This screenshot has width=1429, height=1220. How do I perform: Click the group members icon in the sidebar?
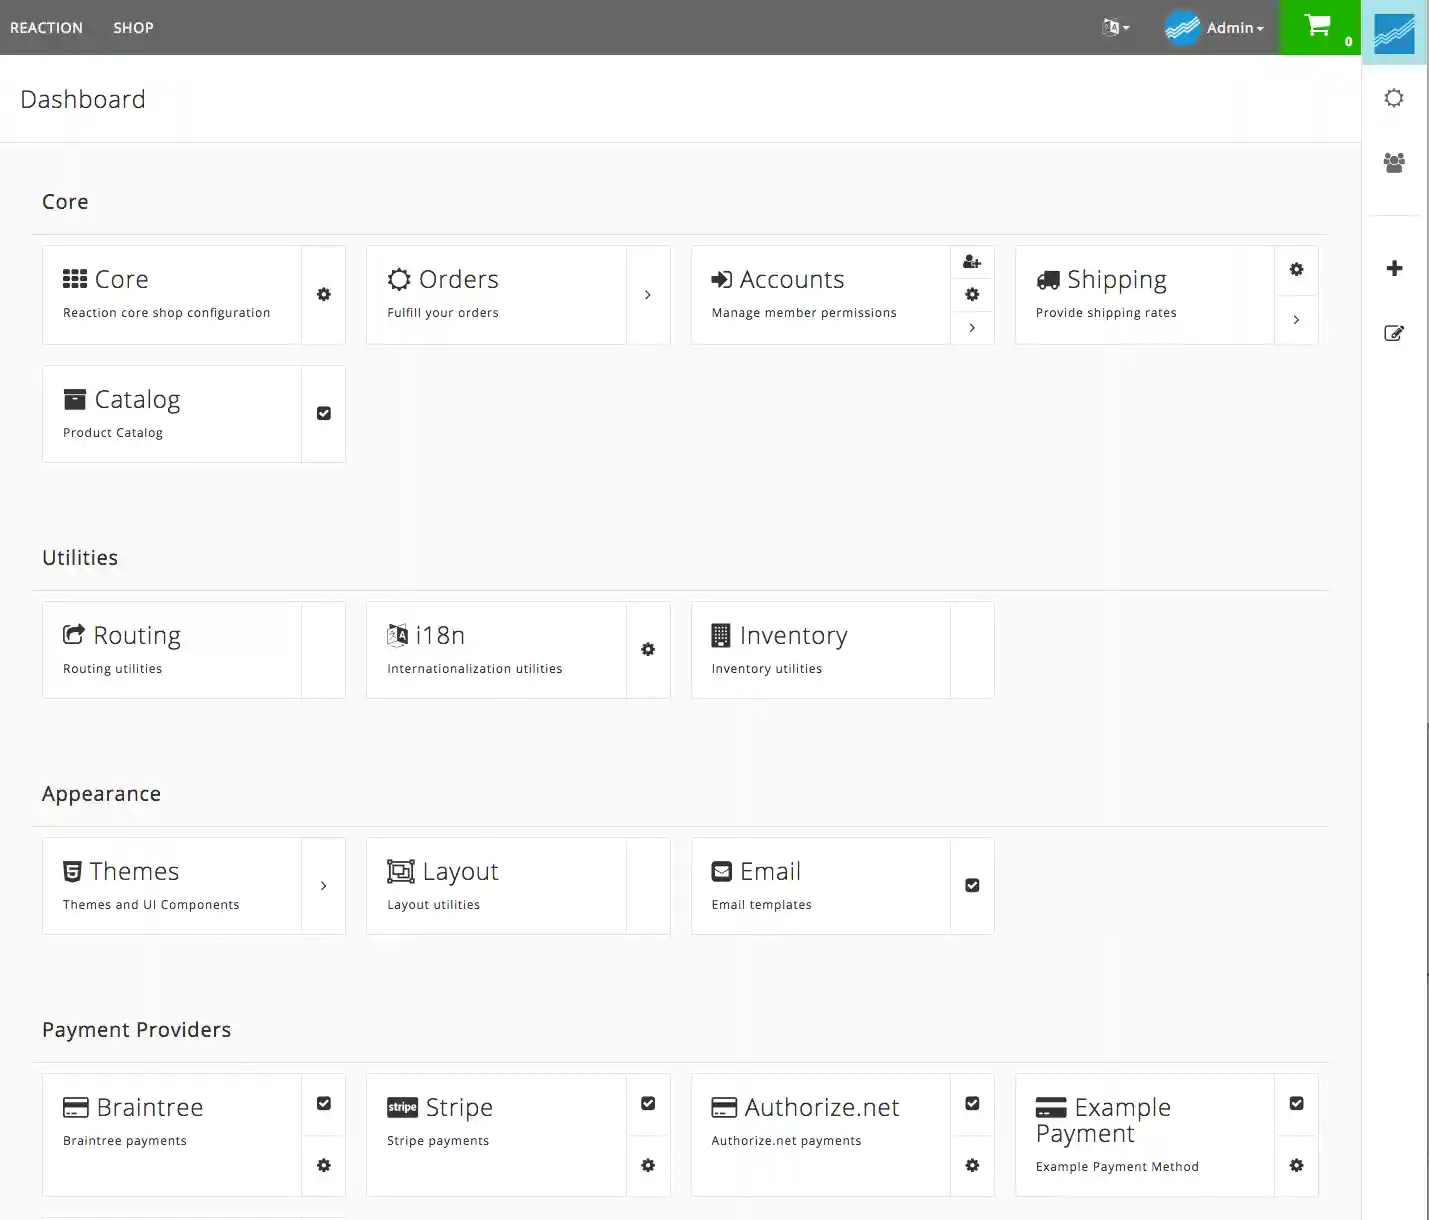[x=1394, y=162]
